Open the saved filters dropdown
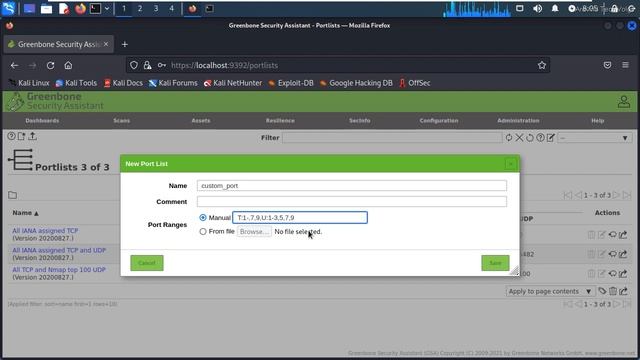 point(595,138)
